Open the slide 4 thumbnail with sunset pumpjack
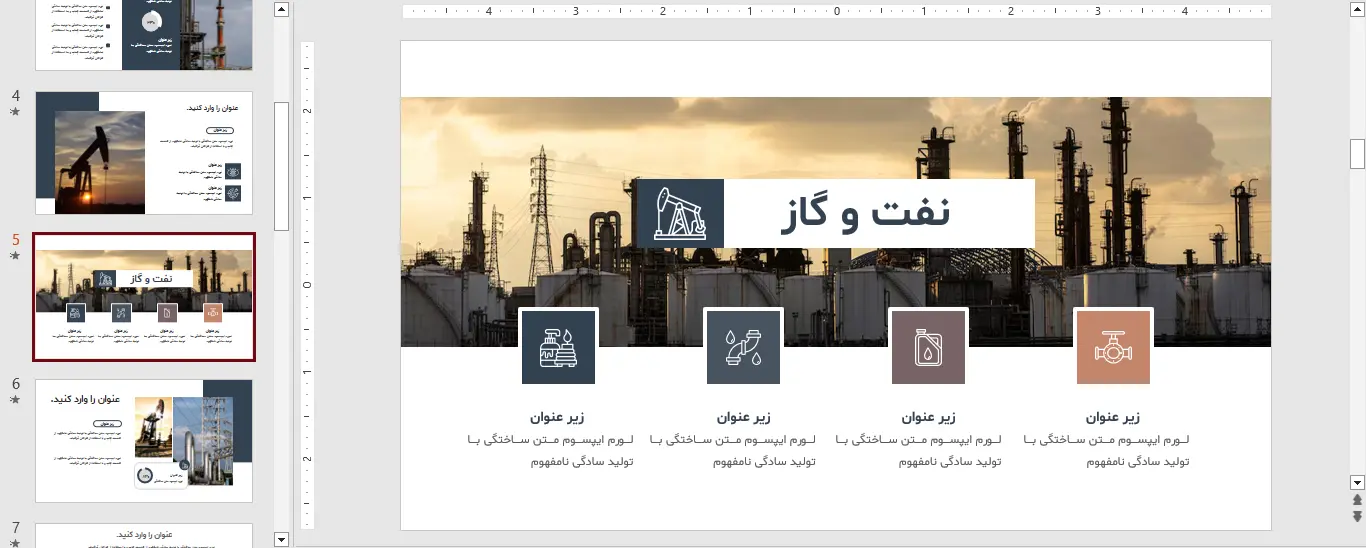This screenshot has width=1366, height=548. [x=144, y=153]
